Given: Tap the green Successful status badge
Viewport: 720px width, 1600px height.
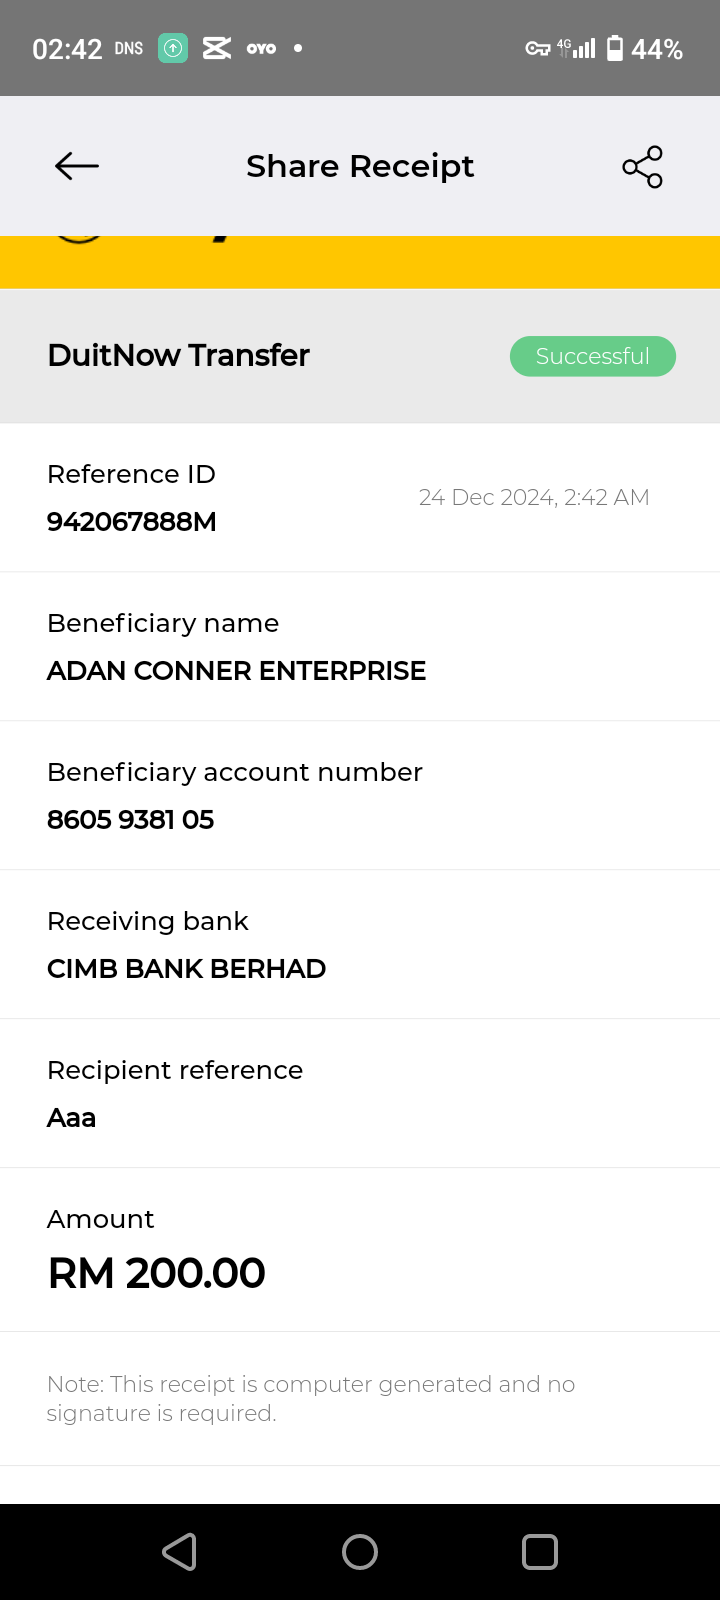Looking at the screenshot, I should 592,356.
